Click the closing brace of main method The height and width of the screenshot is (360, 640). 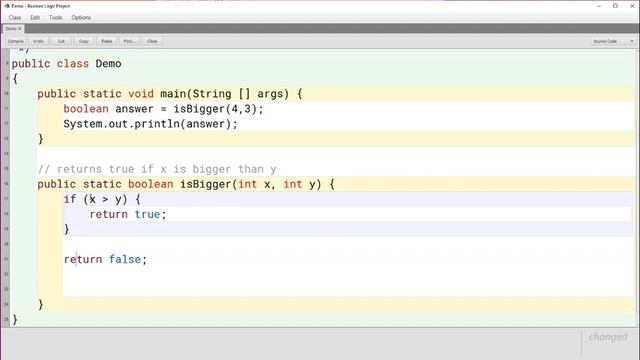coord(40,139)
